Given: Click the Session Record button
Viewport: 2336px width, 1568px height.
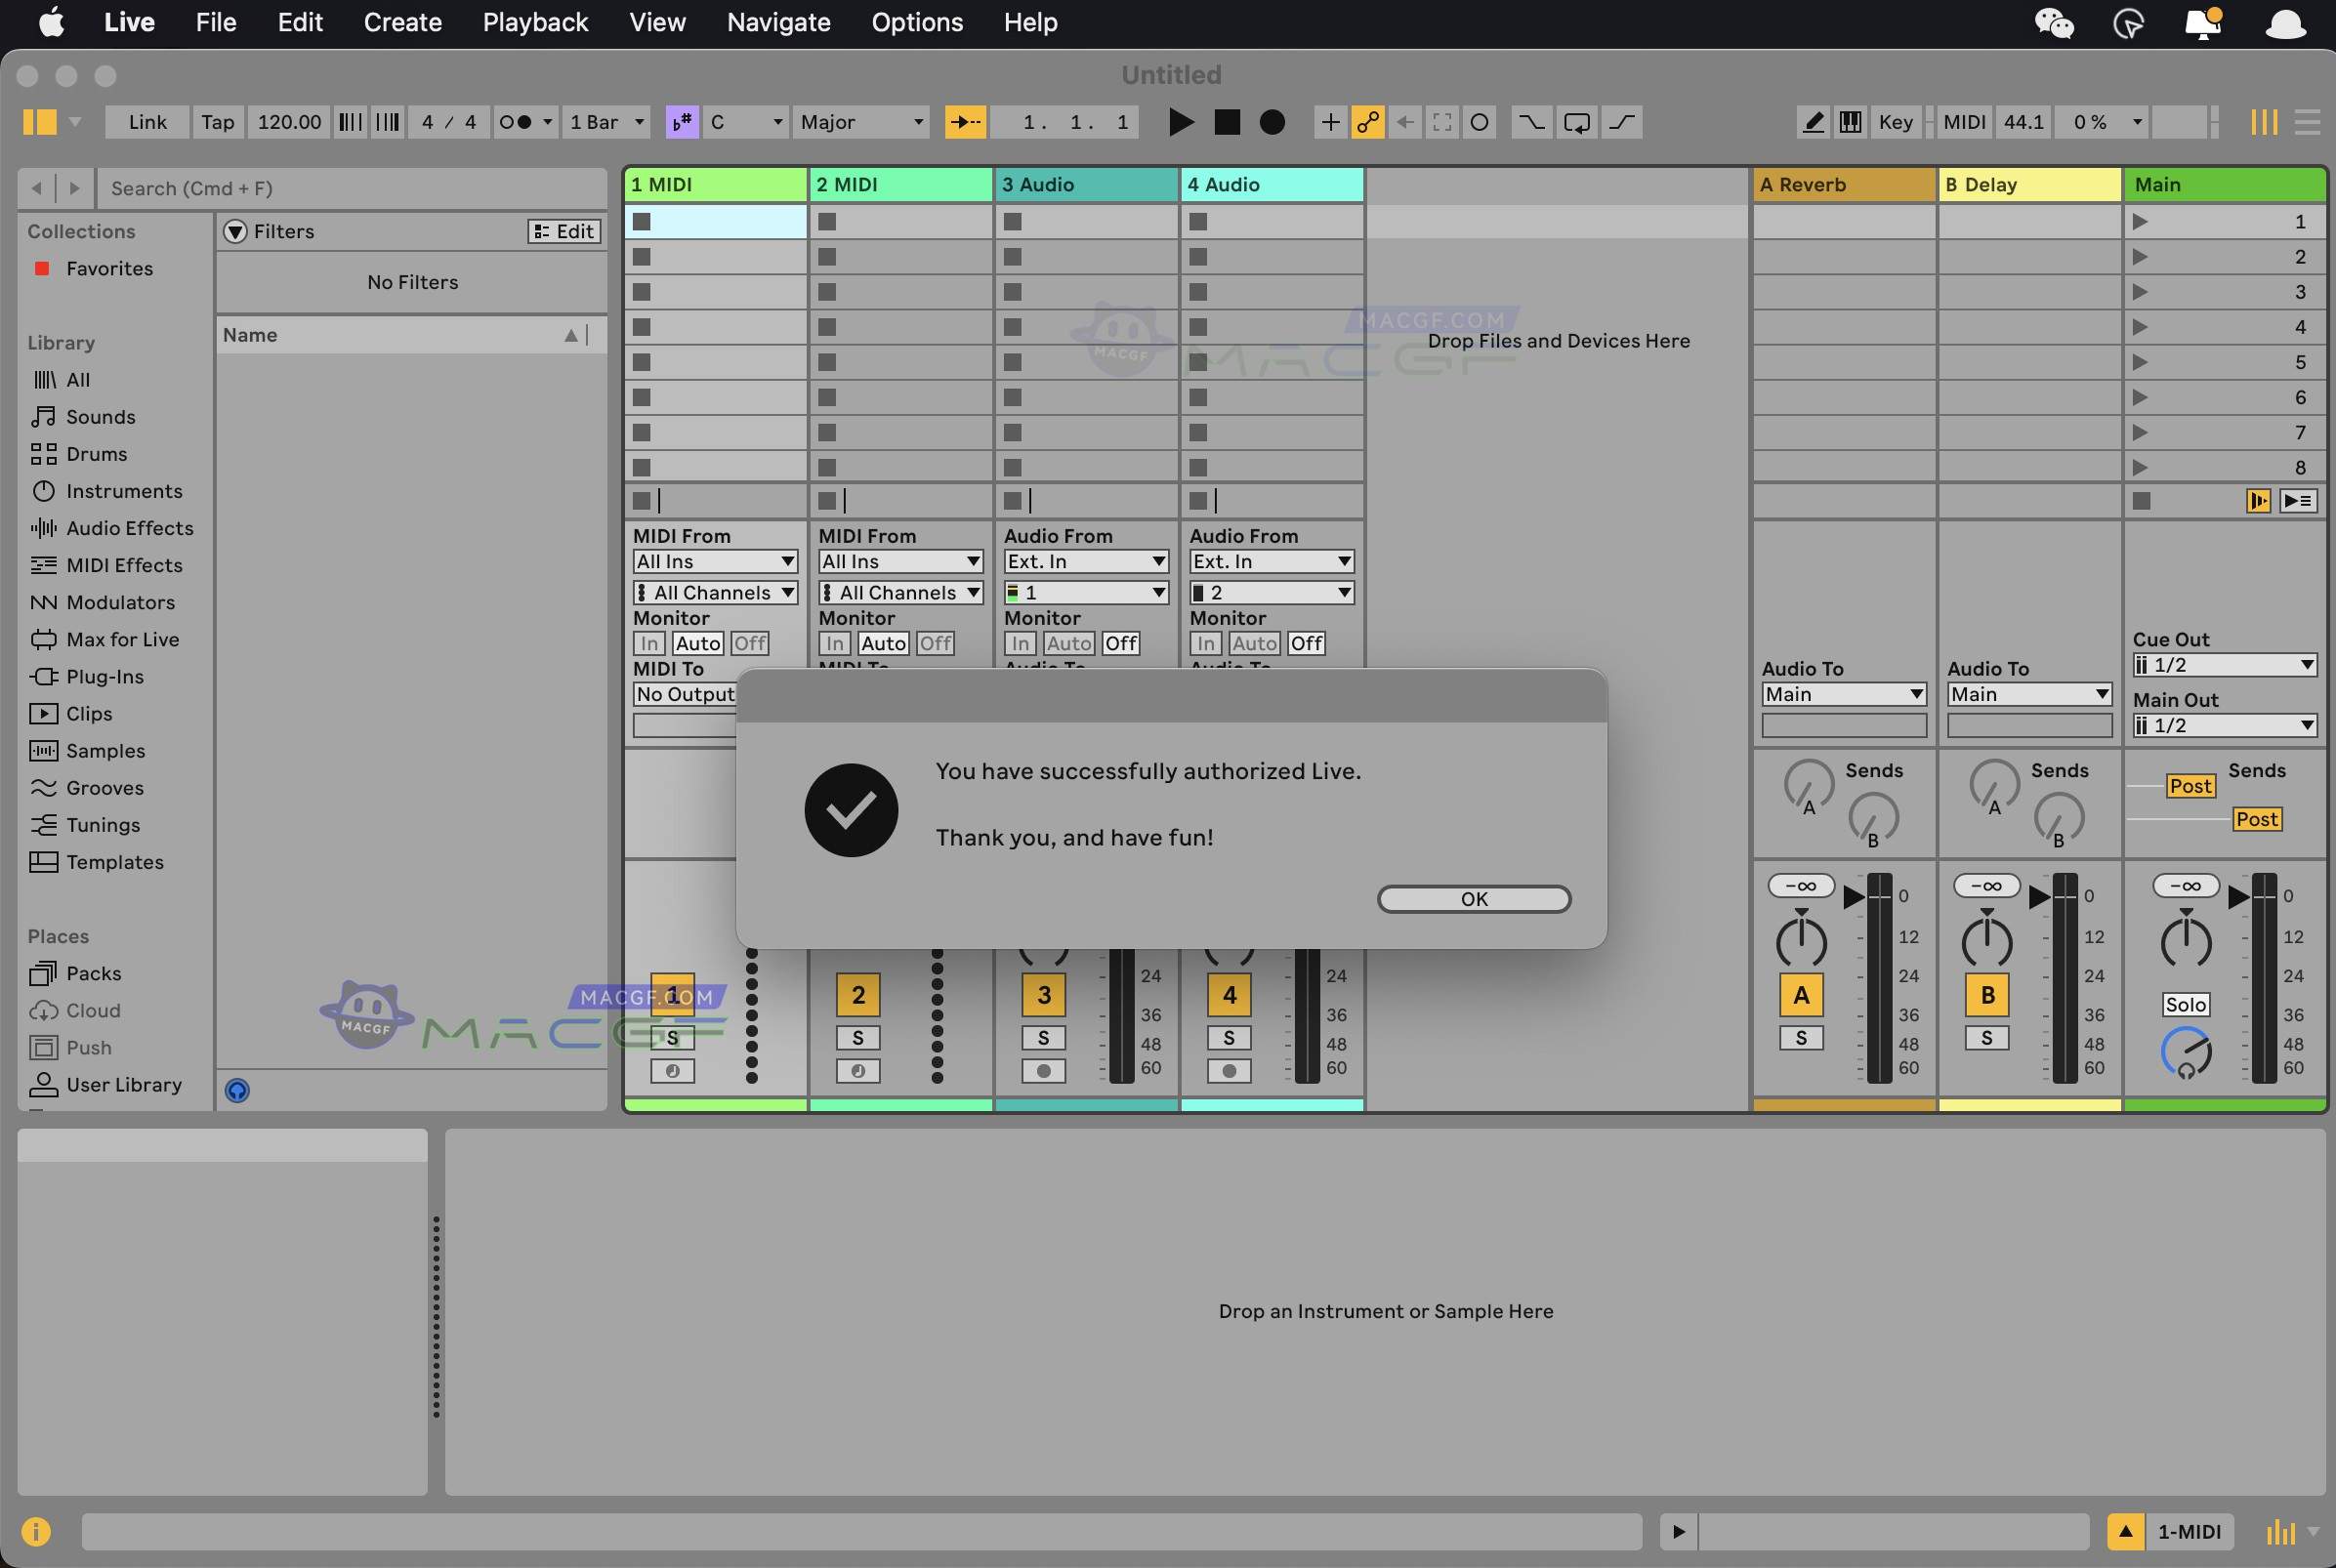Looking at the screenshot, I should (x=1271, y=122).
